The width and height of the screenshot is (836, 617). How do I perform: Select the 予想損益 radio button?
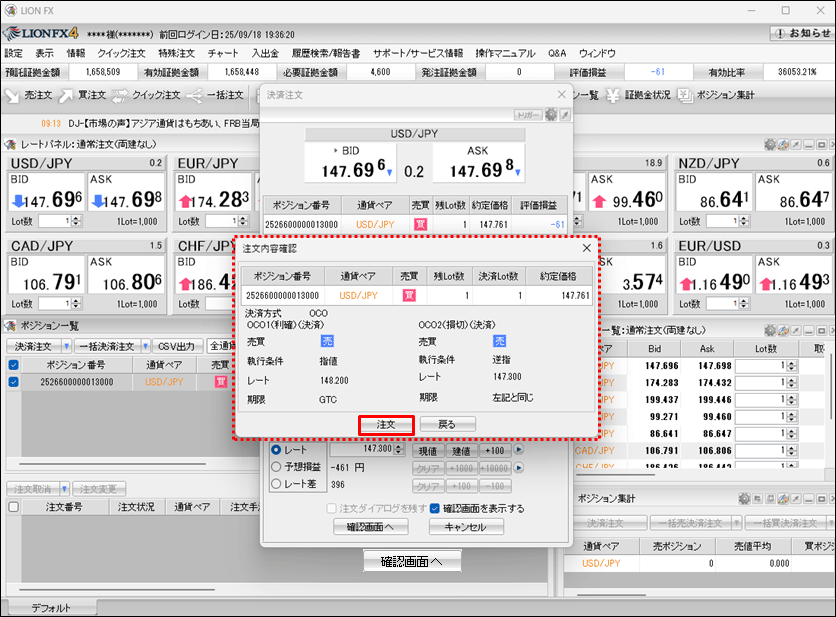click(x=276, y=466)
